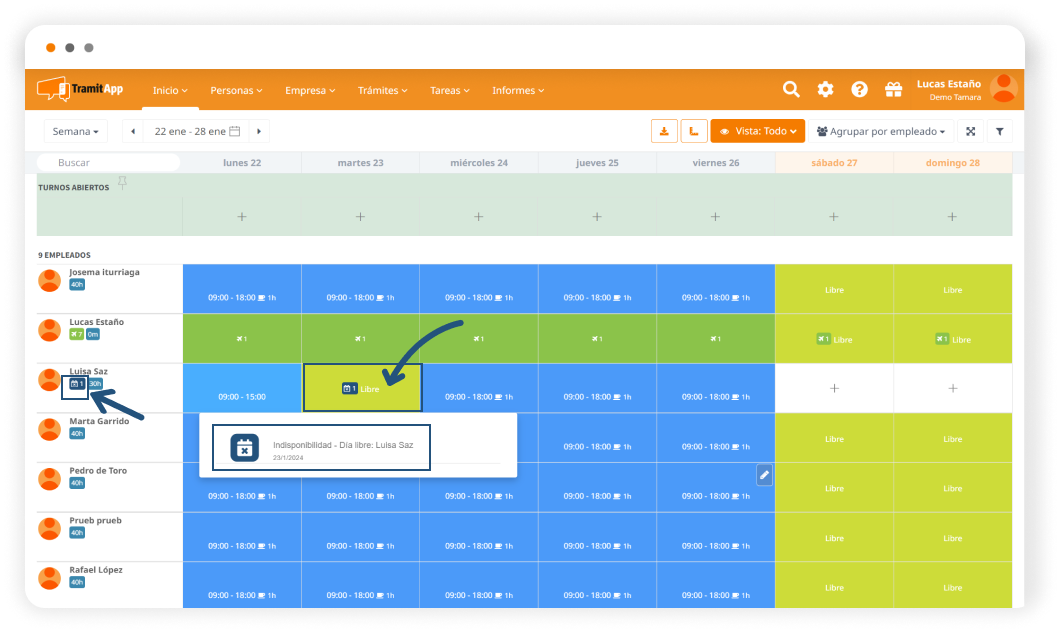Click the download schedule icon button
This screenshot has width=1061, height=633.
click(664, 131)
